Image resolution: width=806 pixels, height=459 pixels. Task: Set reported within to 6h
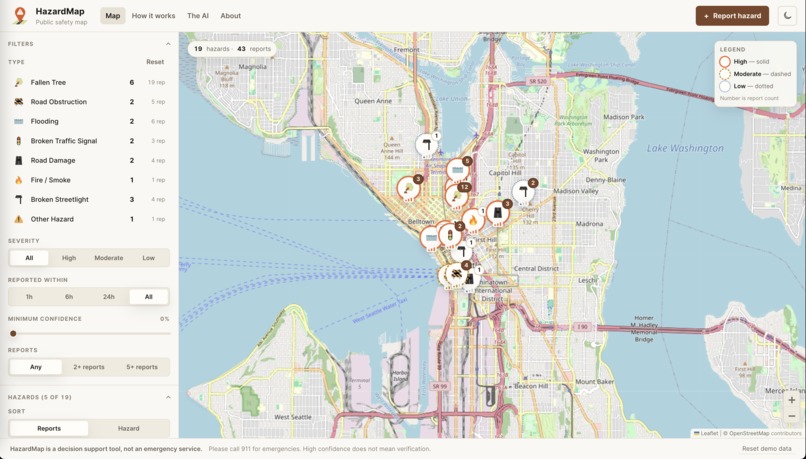coord(69,297)
